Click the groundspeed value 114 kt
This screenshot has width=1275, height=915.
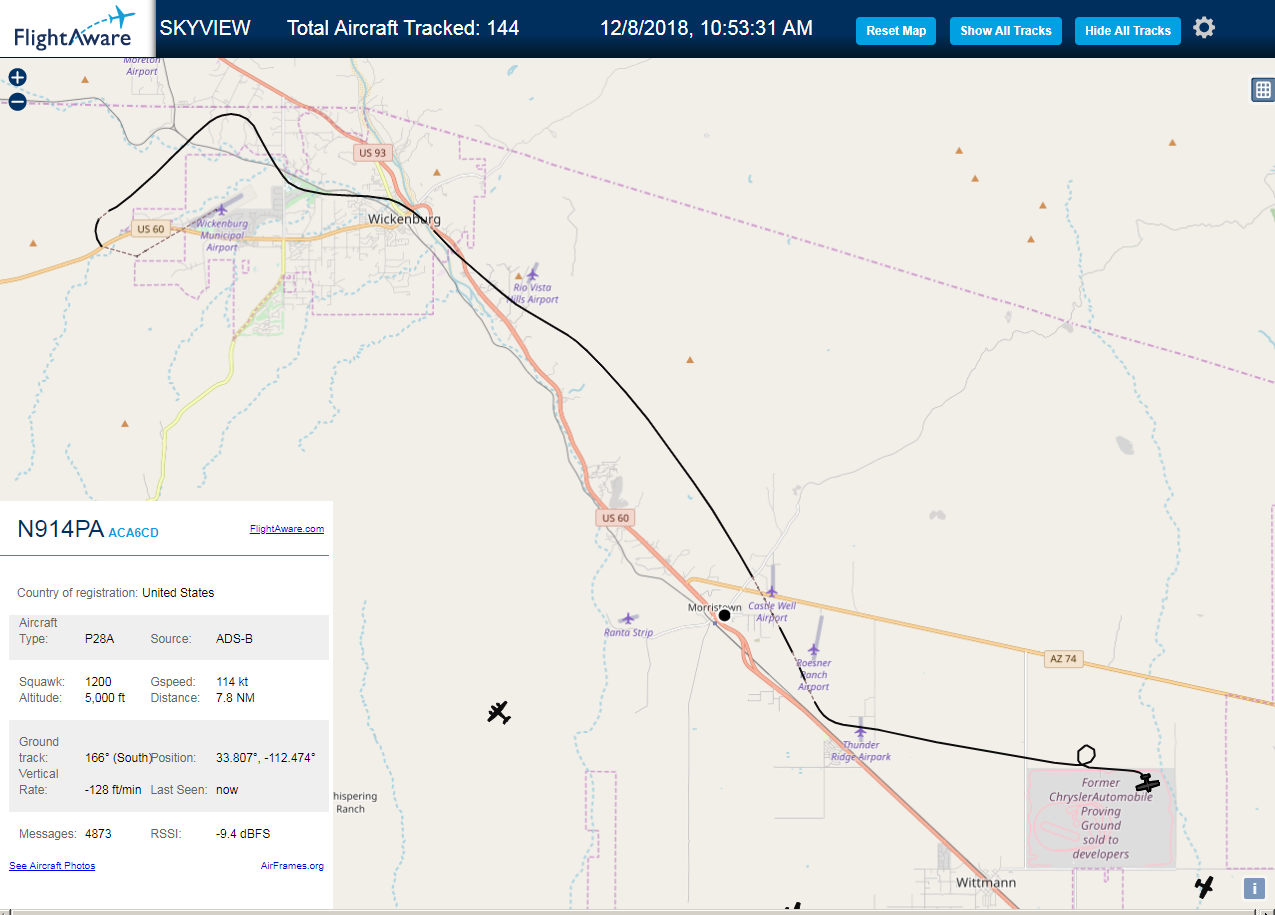click(232, 682)
